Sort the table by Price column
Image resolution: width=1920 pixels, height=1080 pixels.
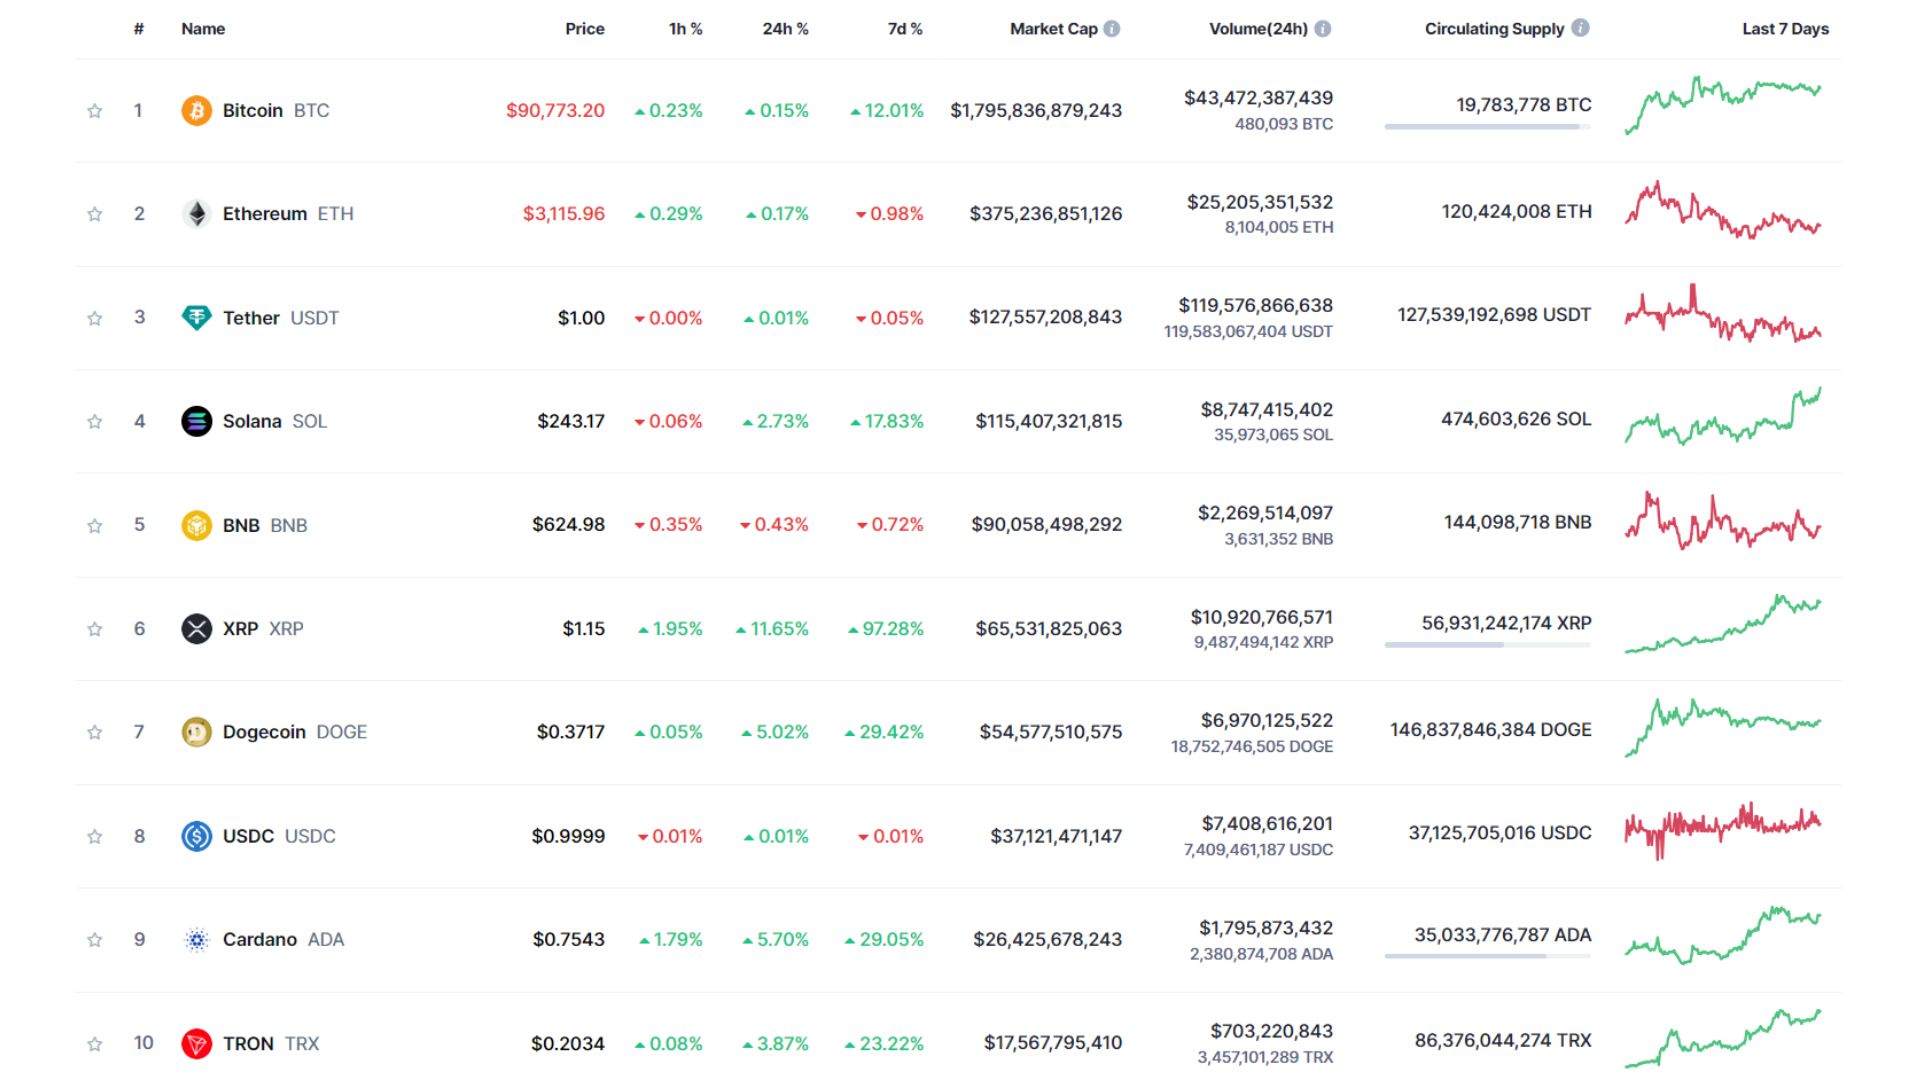pos(584,29)
